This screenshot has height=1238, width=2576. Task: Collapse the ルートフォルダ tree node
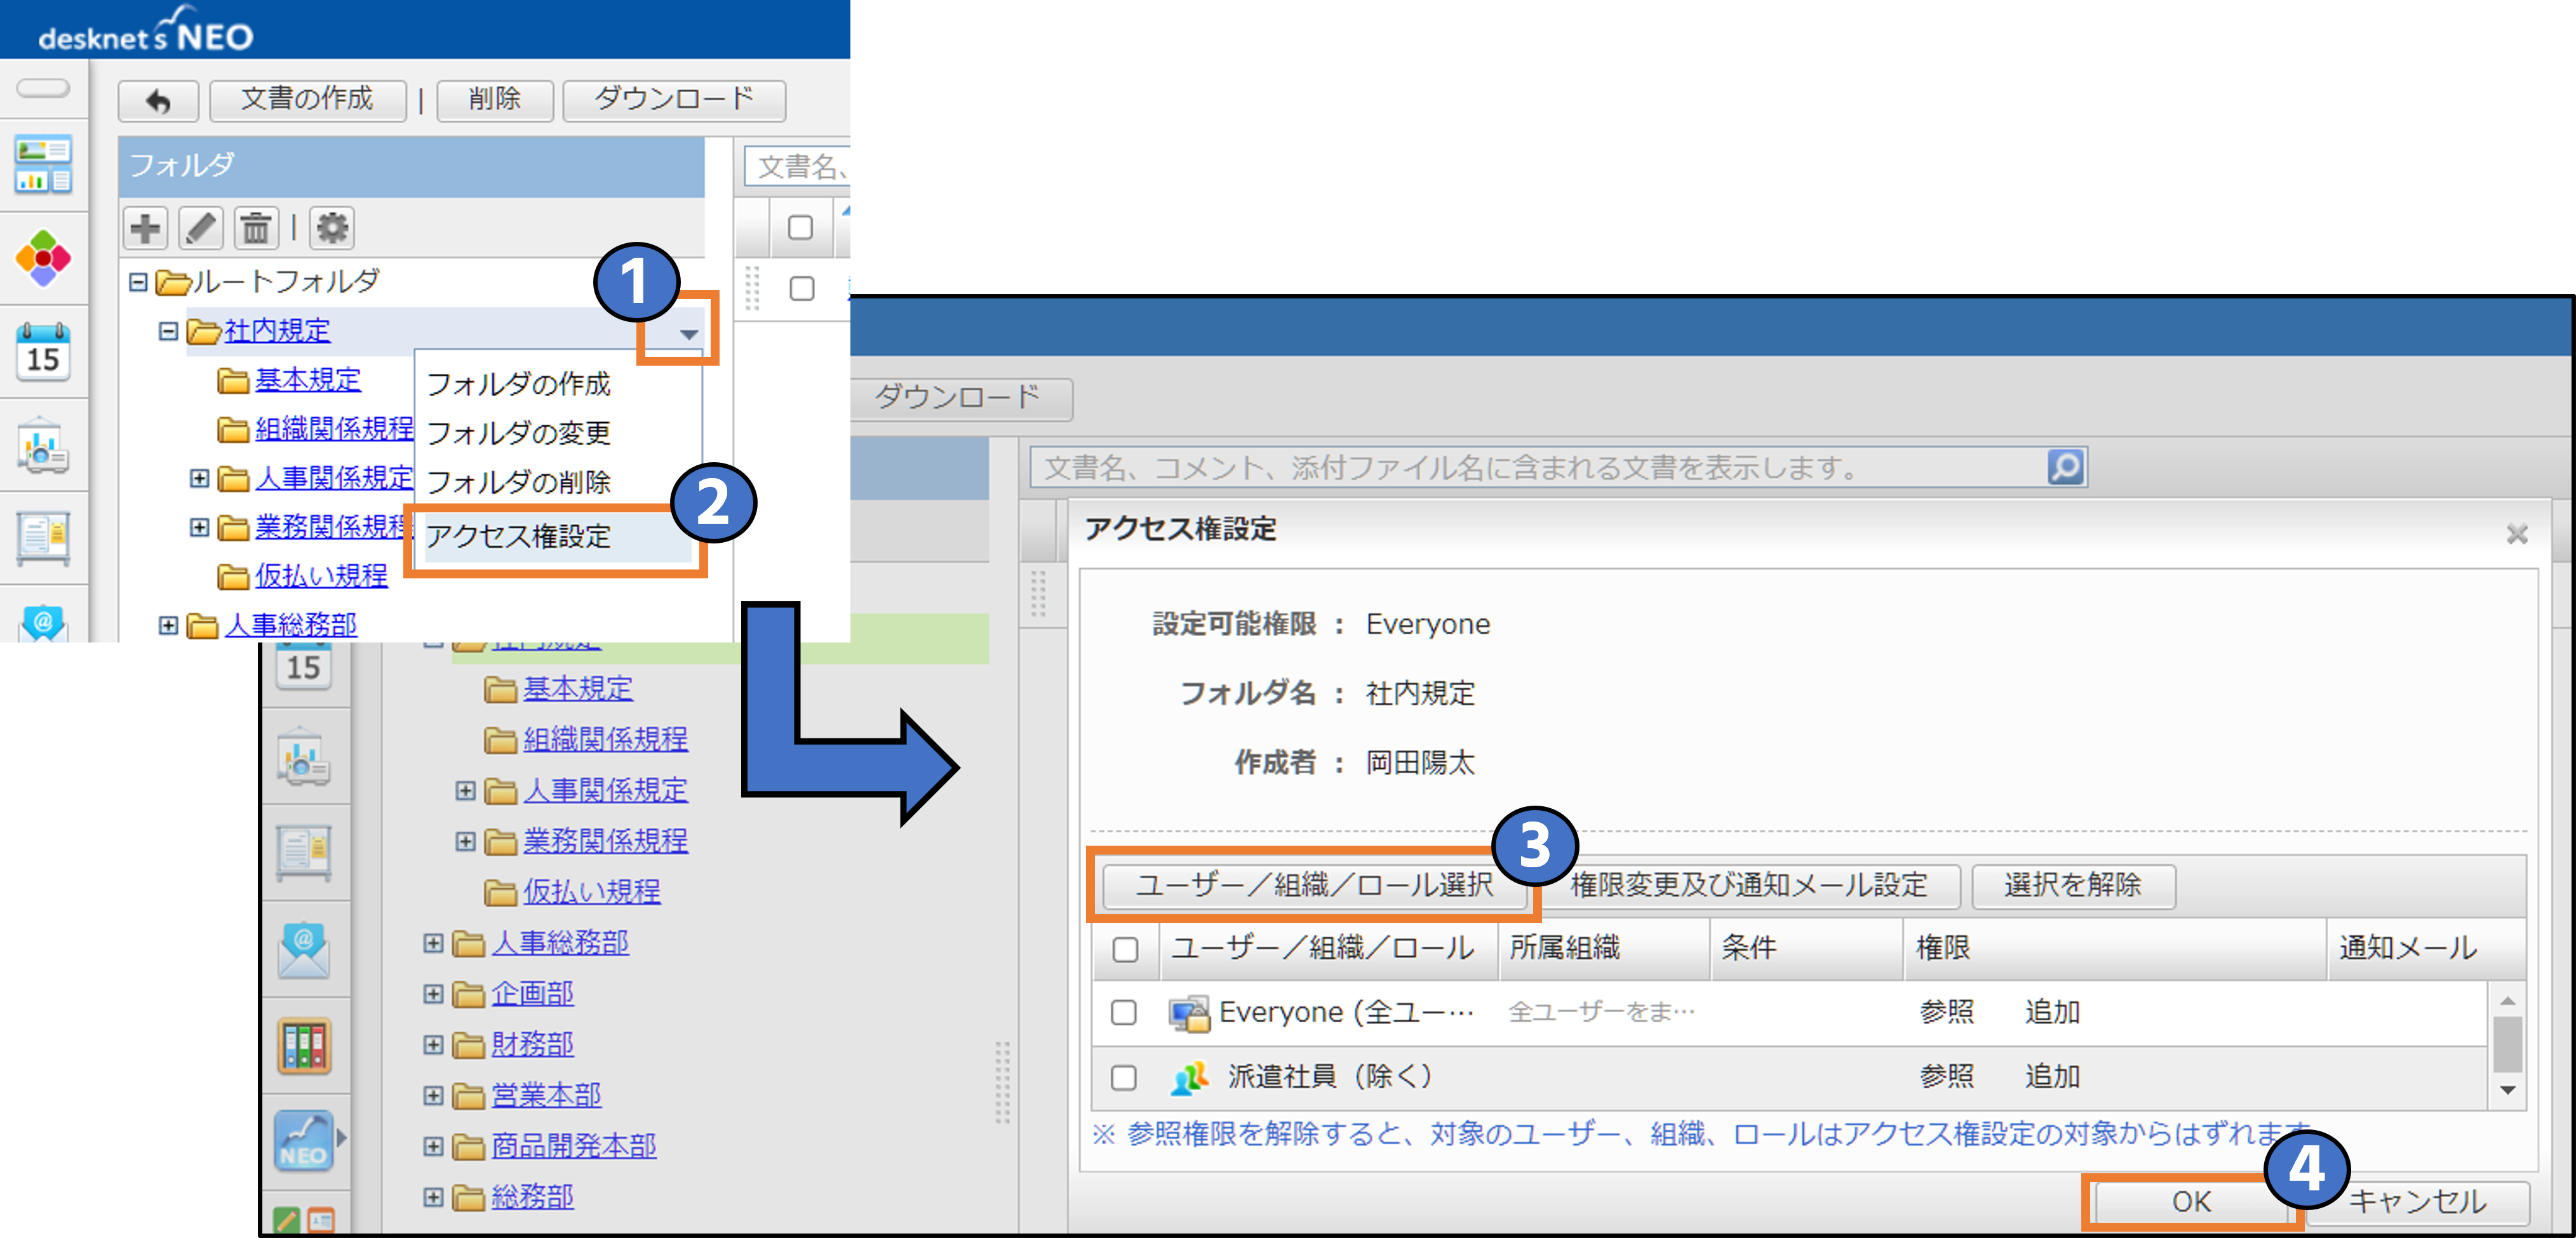[138, 282]
